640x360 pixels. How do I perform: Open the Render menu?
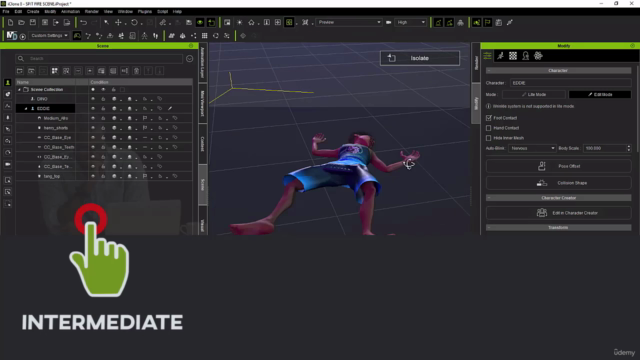click(92, 11)
